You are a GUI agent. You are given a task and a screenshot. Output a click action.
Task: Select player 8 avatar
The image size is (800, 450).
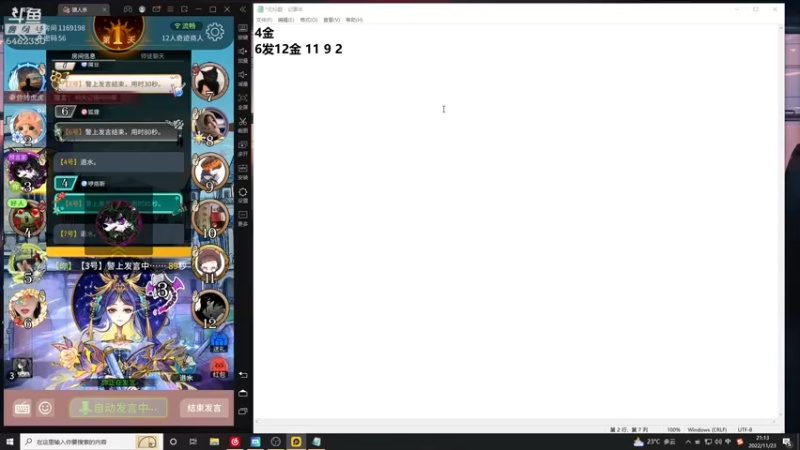point(210,126)
